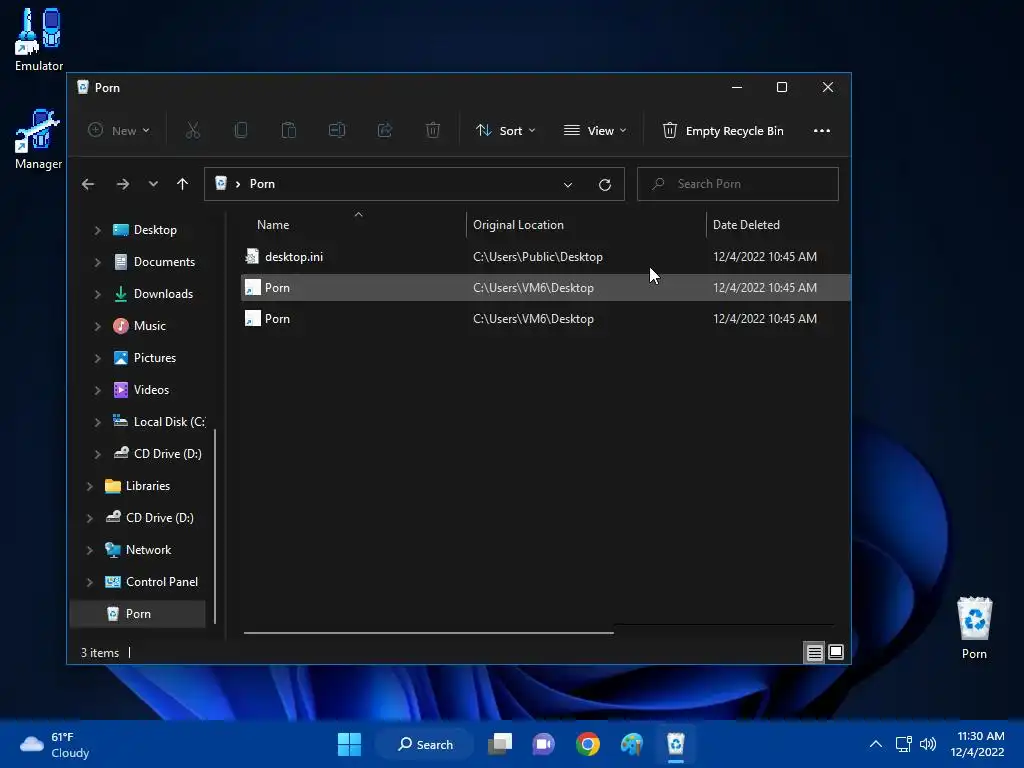Show hidden tray icons chevron

click(x=876, y=744)
